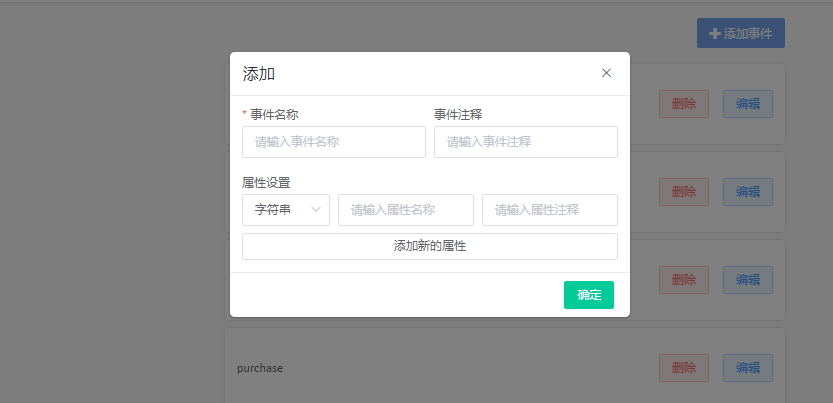Screen dimensions: 833x403
Task: Click the 事件名称 input field
Action: tap(334, 142)
